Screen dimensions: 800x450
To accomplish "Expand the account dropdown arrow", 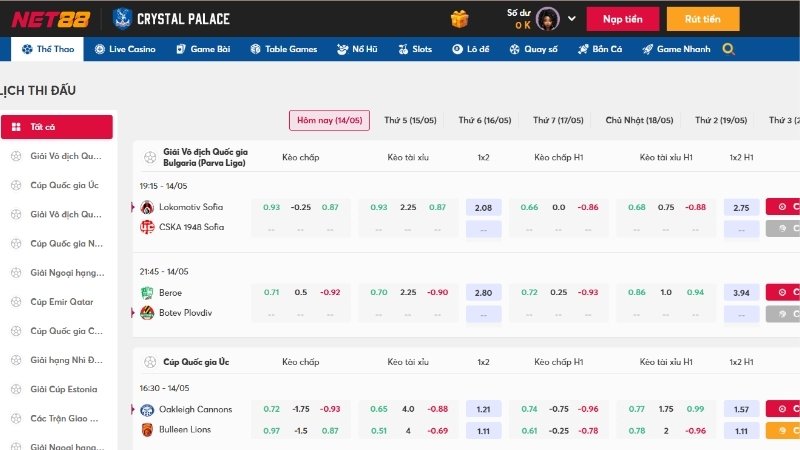I will [x=572, y=18].
